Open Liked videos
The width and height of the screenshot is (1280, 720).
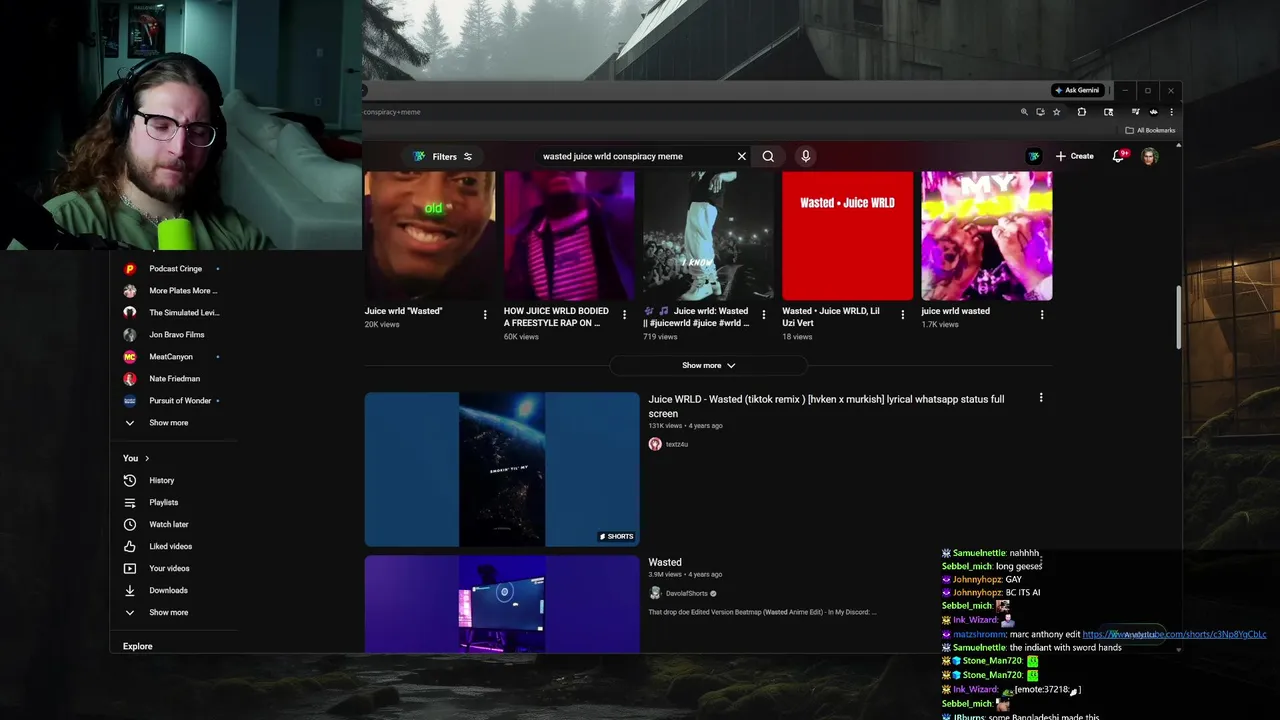[x=171, y=546]
